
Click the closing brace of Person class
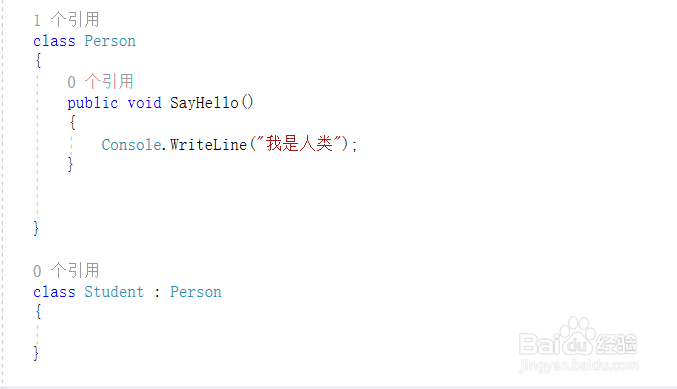36,228
